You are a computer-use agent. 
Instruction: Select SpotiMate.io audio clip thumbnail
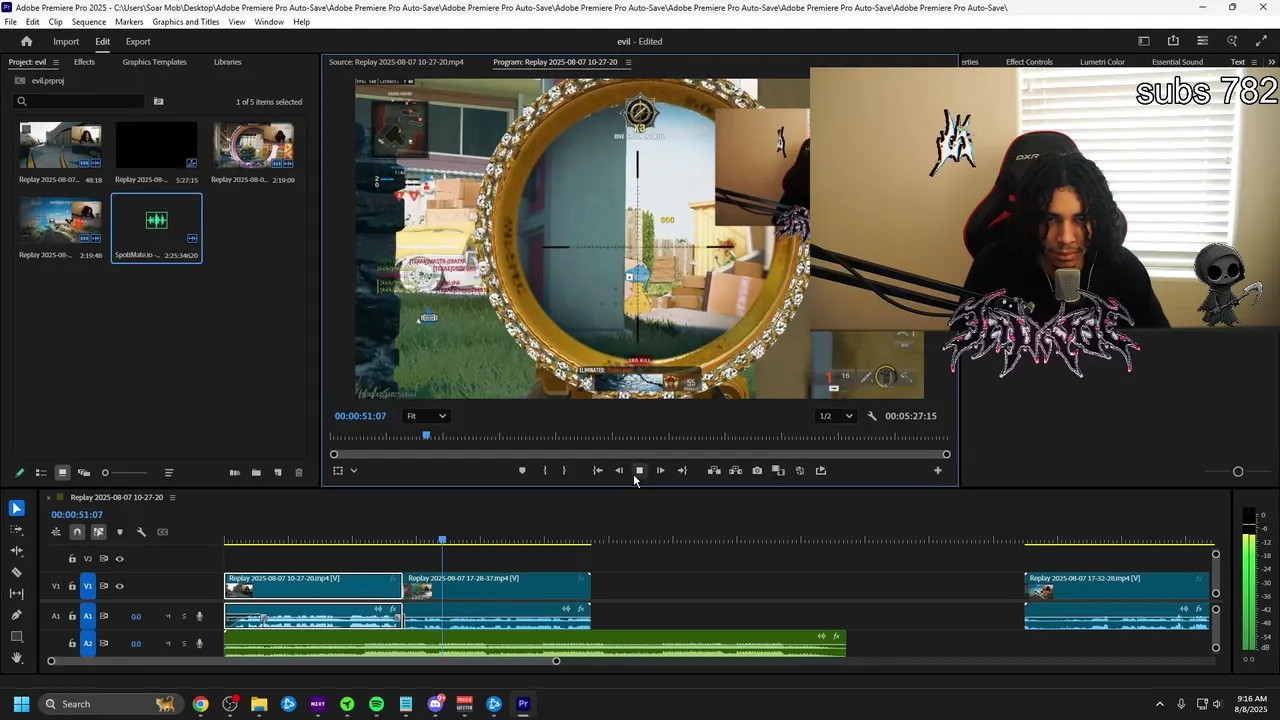tap(156, 221)
